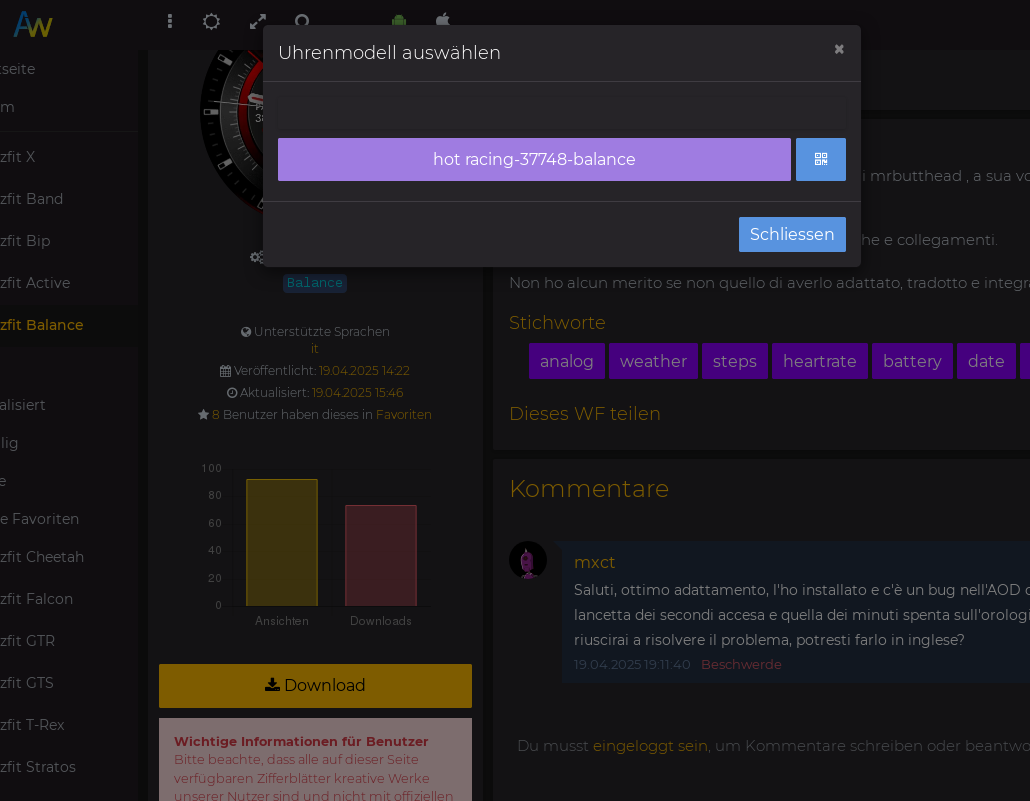Open Amazfit T-Rex in sidebar
This screenshot has width=1030, height=801.
(33, 725)
